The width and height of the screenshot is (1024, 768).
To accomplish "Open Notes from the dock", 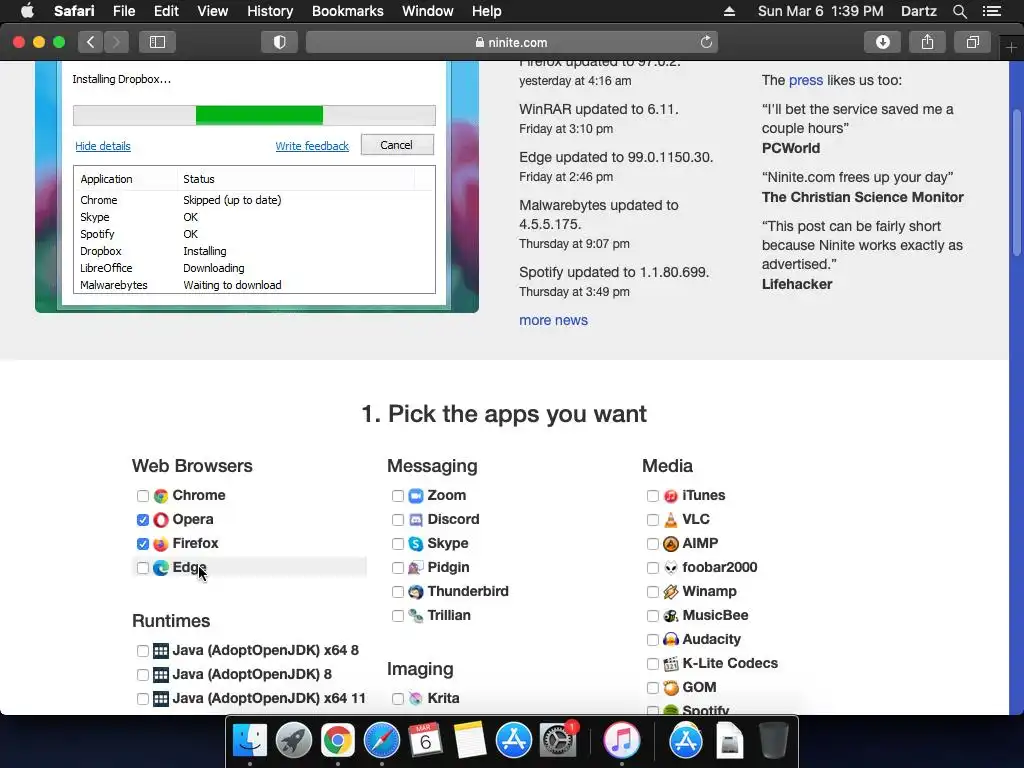I will [470, 741].
